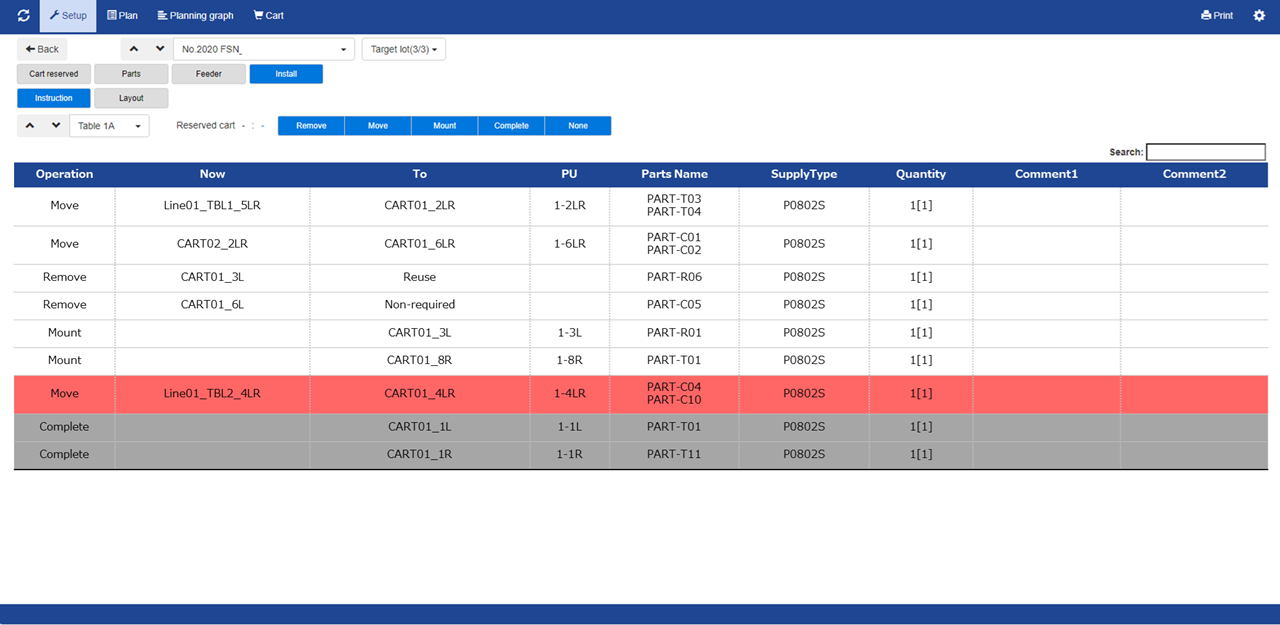Open the Cart tab
This screenshot has height=625, width=1280.
[268, 16]
